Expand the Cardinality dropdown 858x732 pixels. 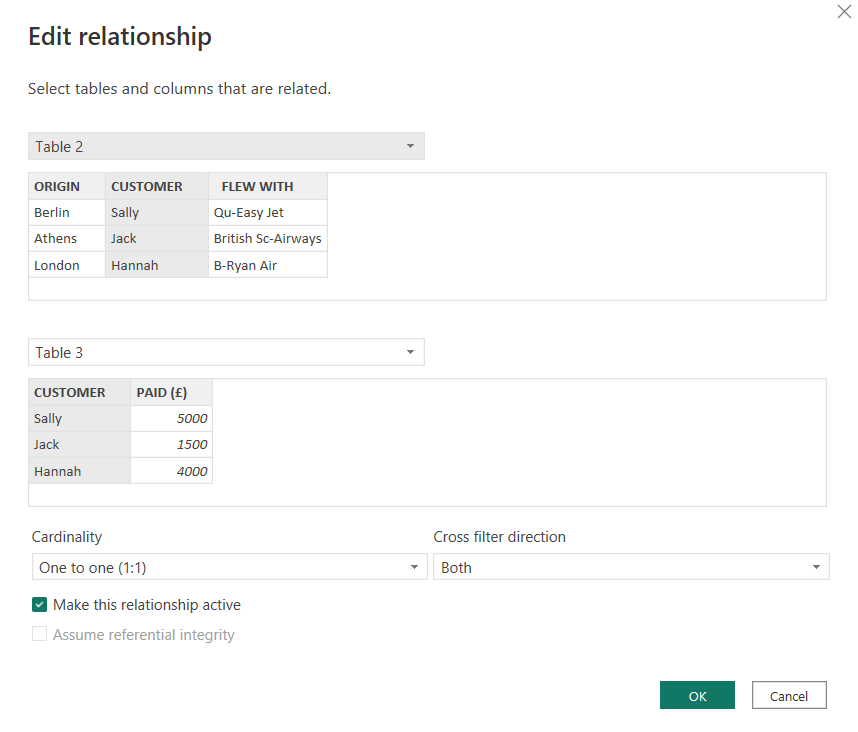[229, 567]
